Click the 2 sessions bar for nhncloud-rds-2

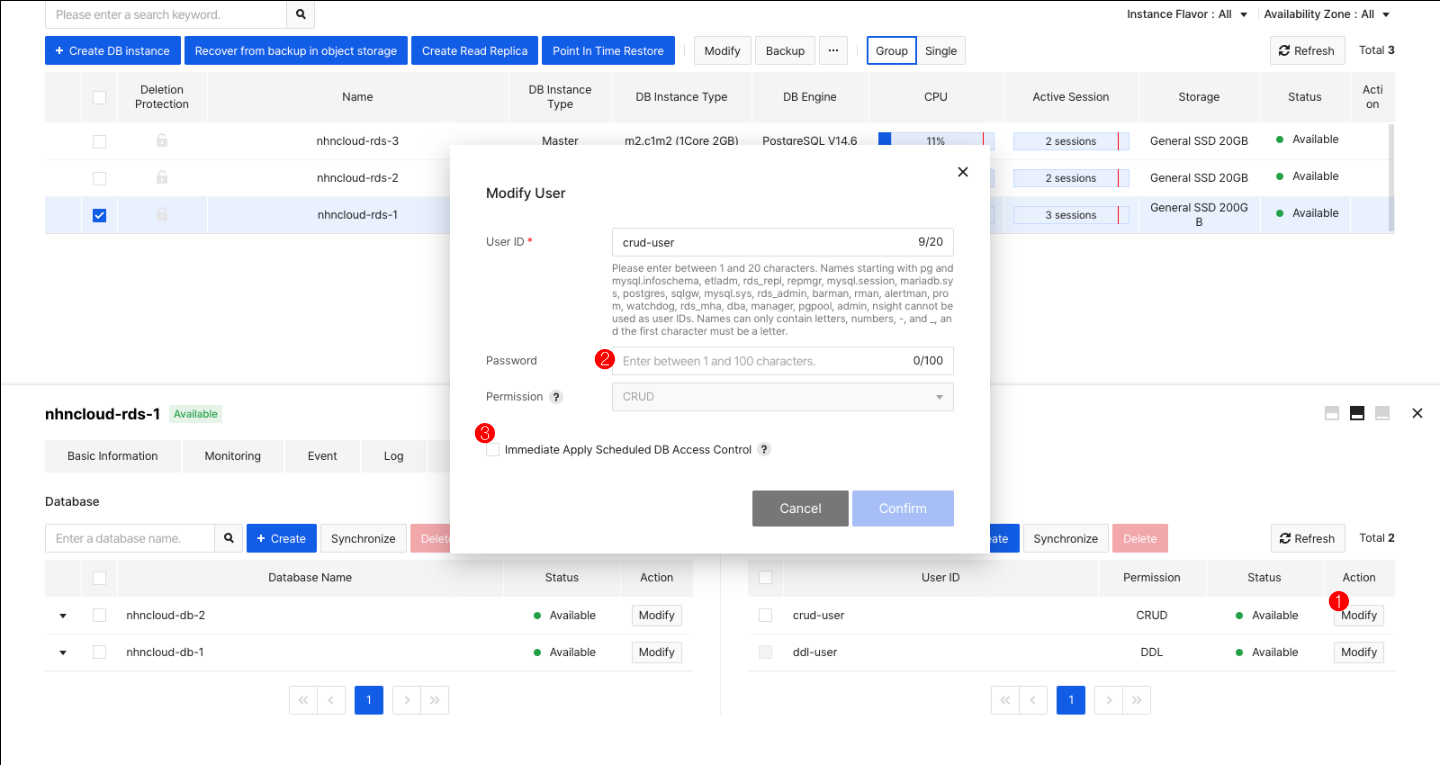(x=1071, y=178)
